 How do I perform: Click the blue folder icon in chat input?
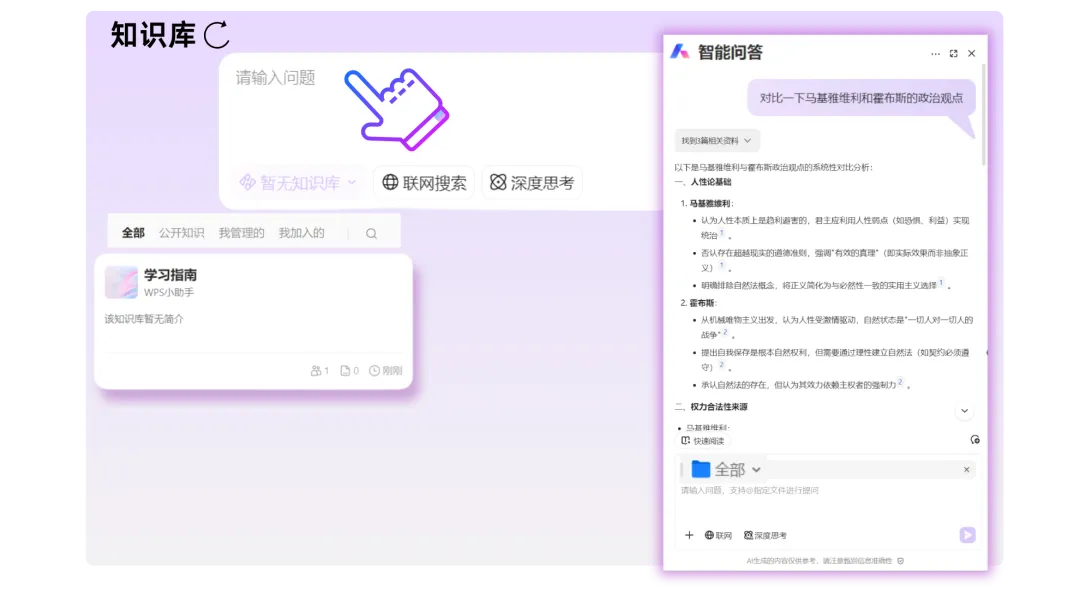coord(700,469)
